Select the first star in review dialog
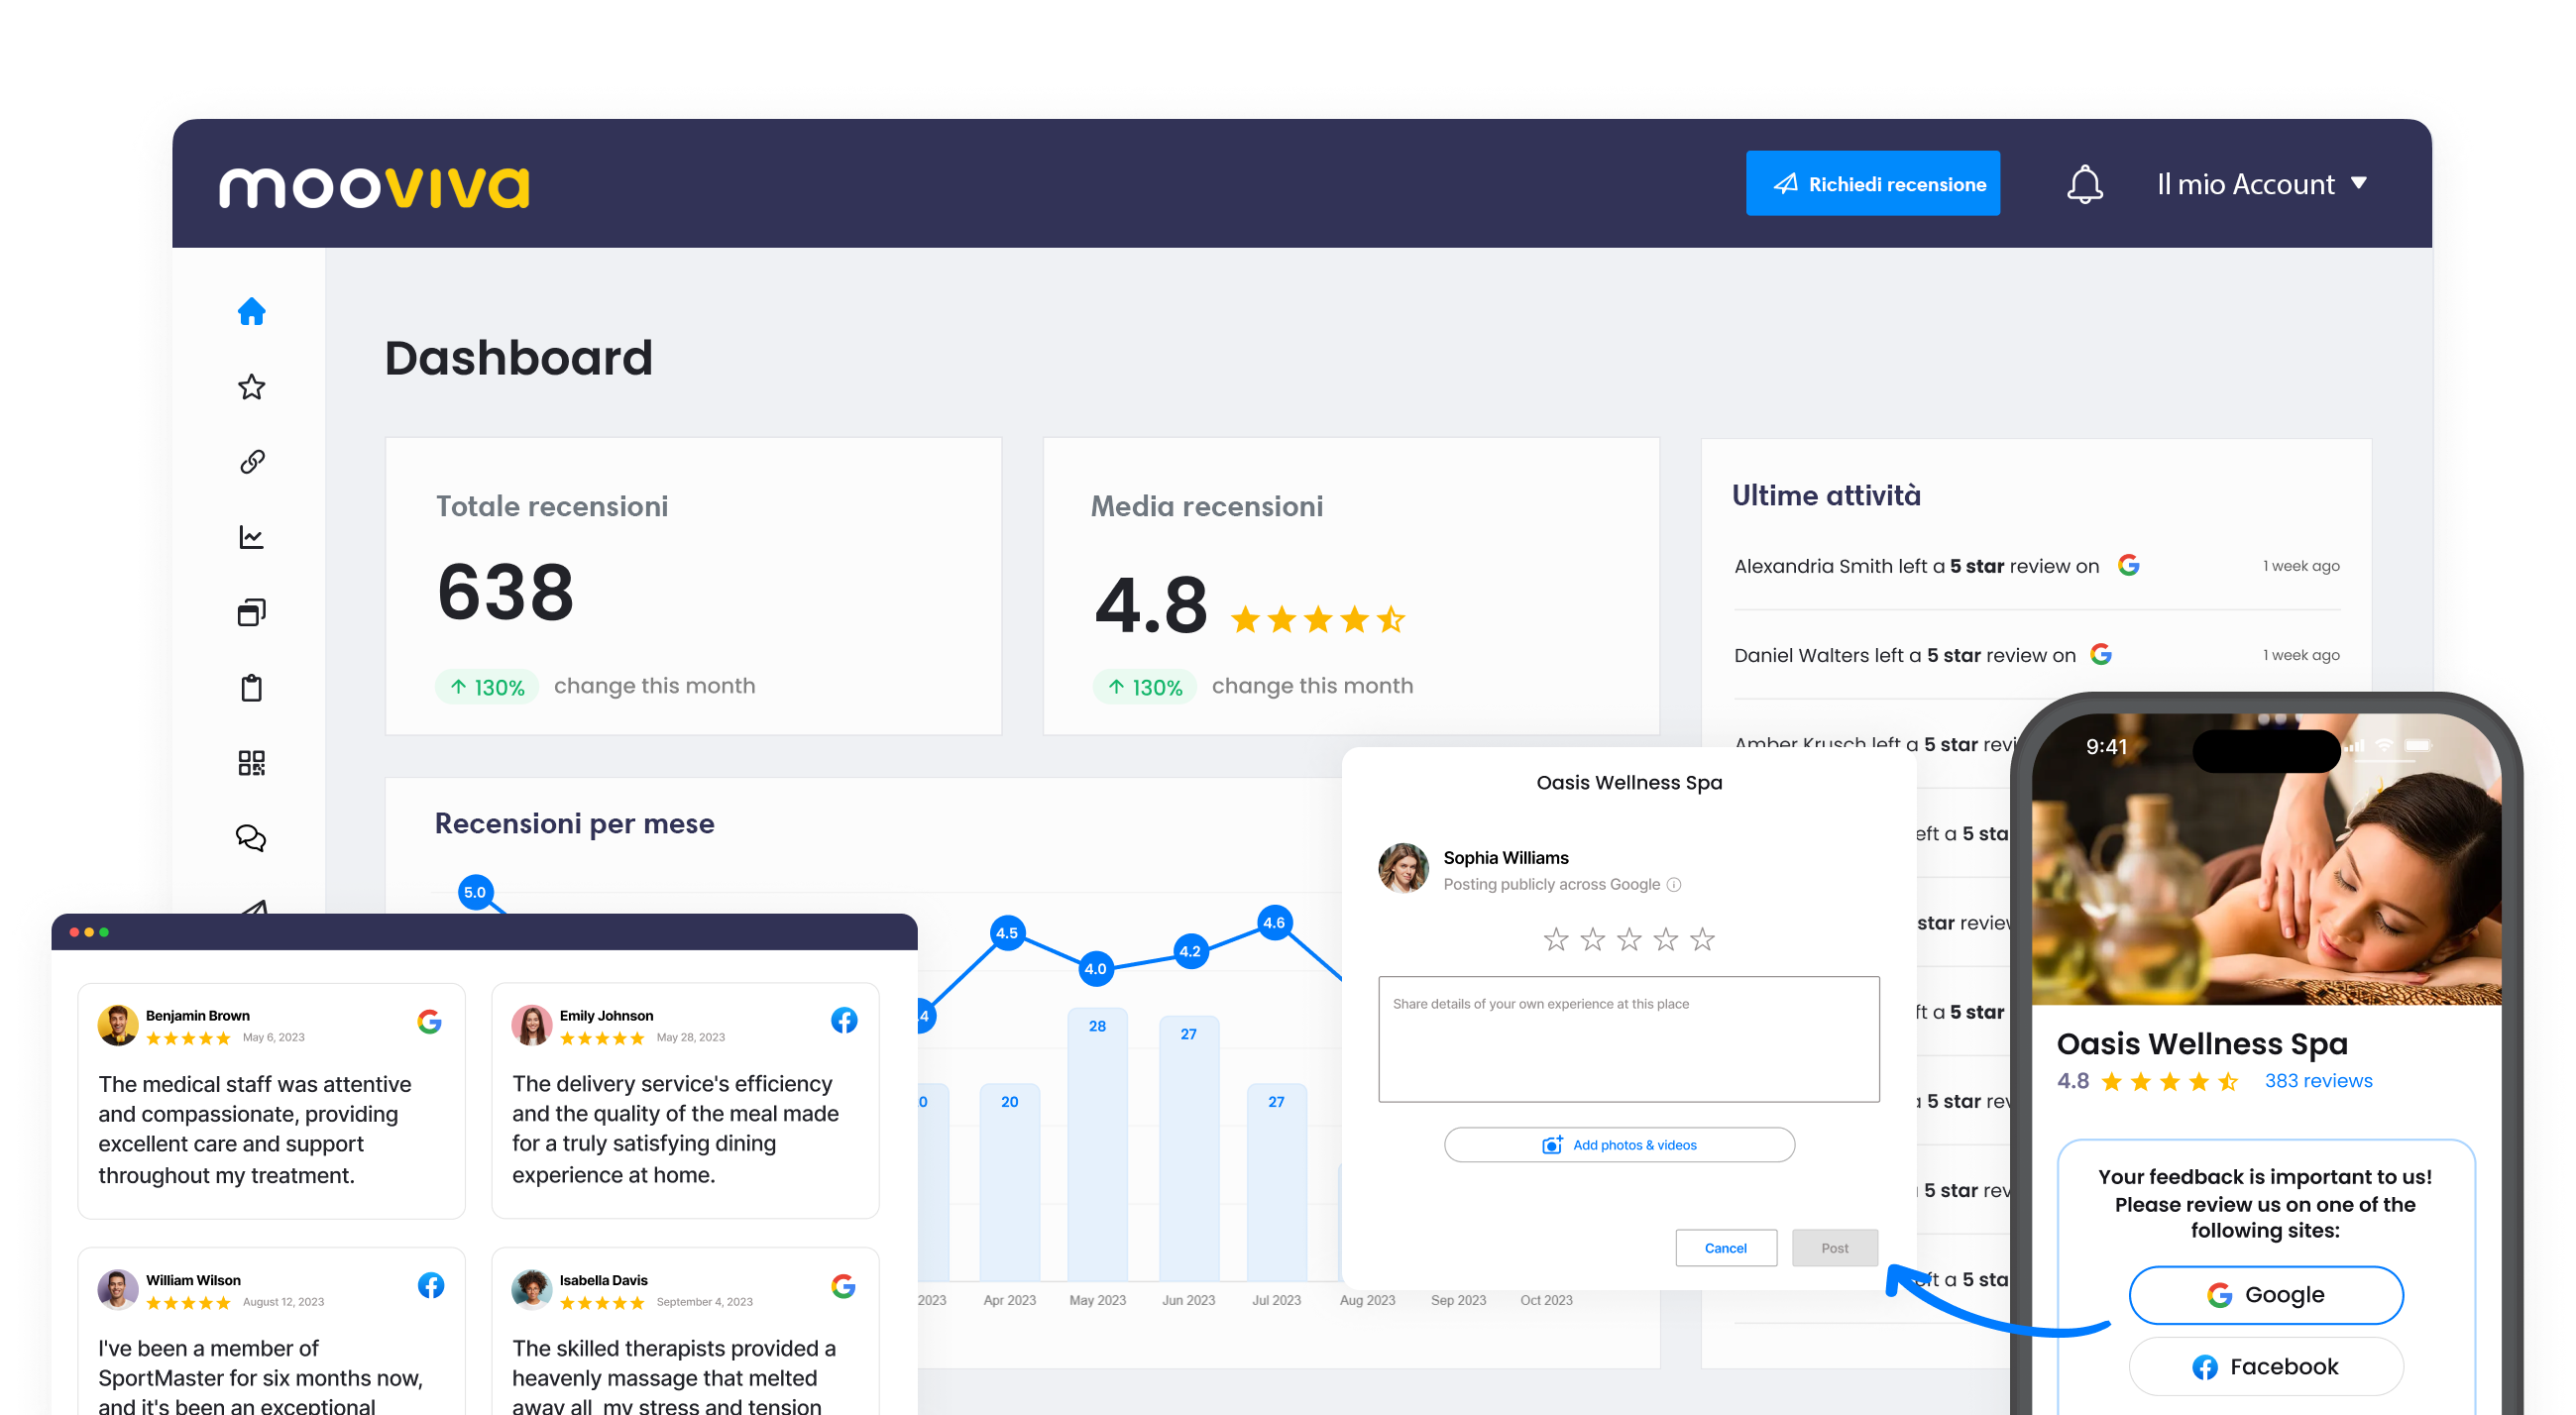2576x1415 pixels. 1555,939
